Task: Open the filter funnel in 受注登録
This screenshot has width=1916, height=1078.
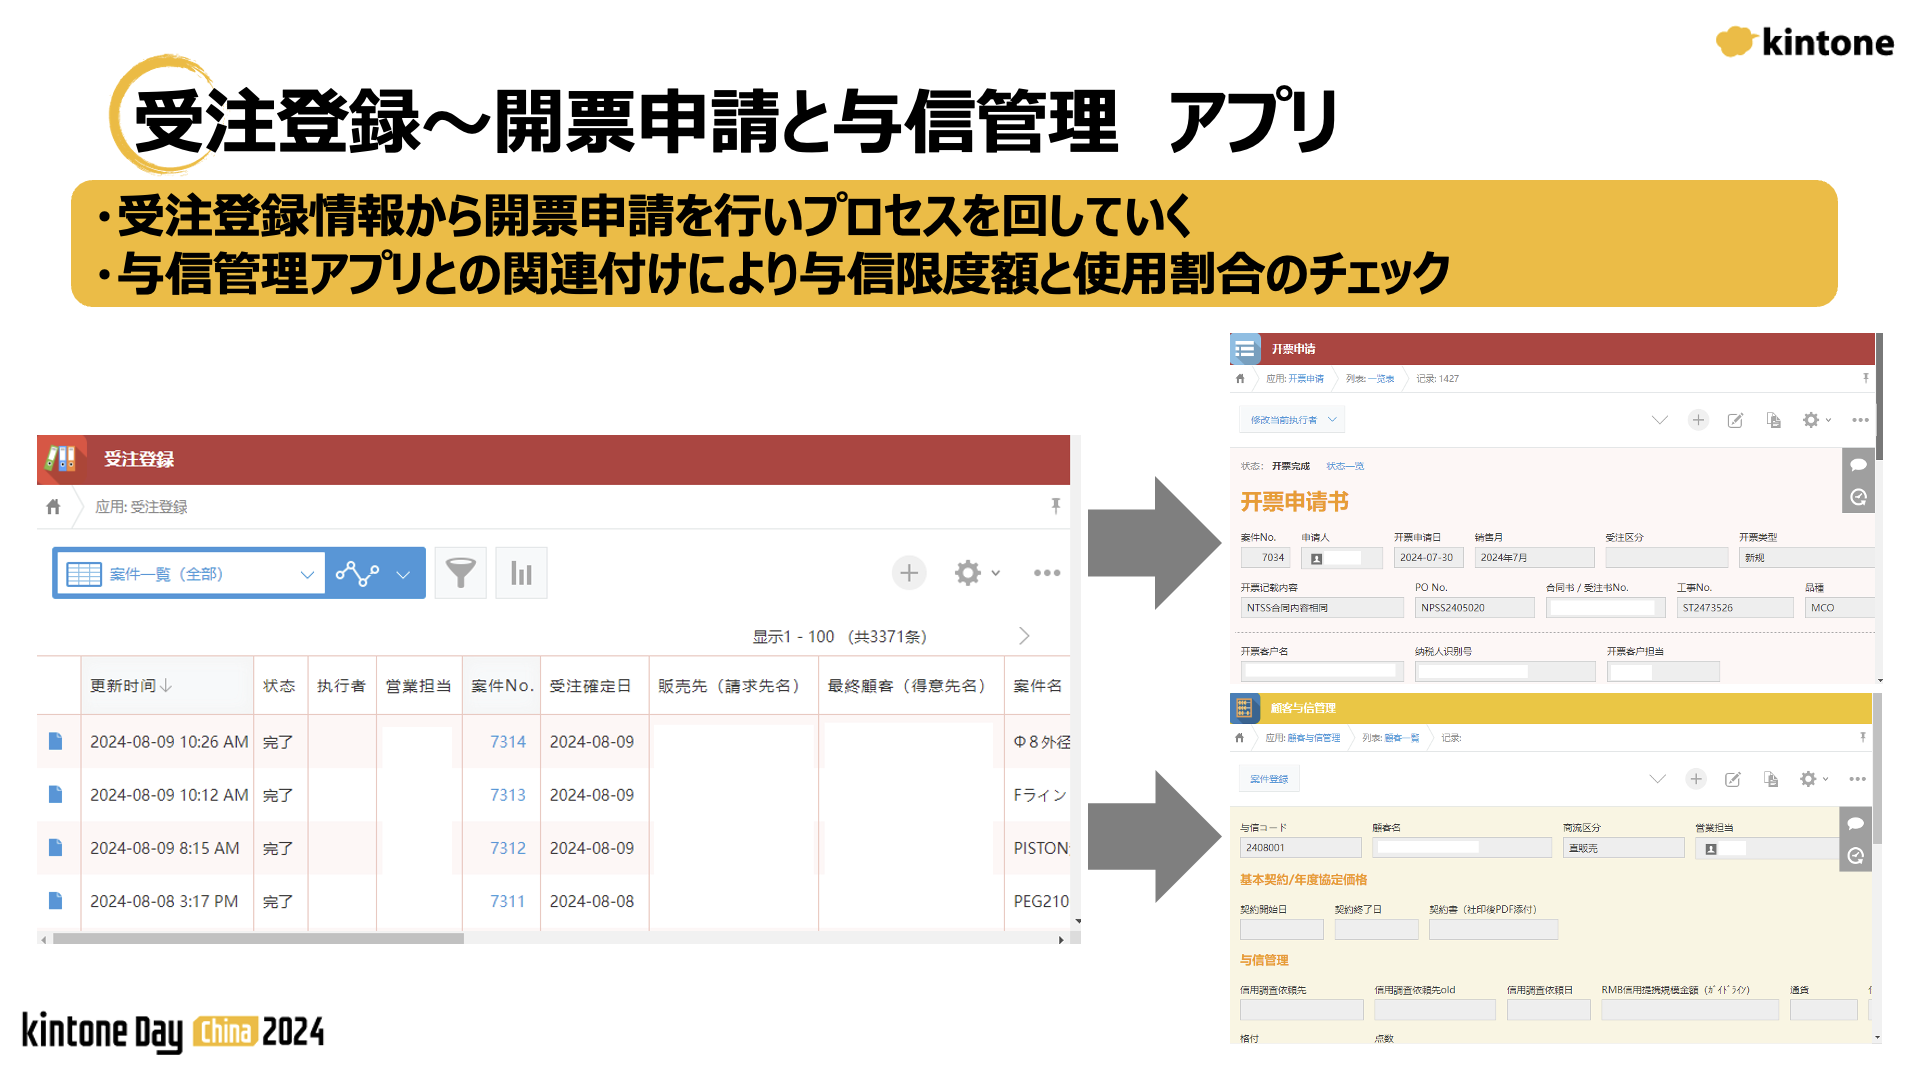Action: 460,573
